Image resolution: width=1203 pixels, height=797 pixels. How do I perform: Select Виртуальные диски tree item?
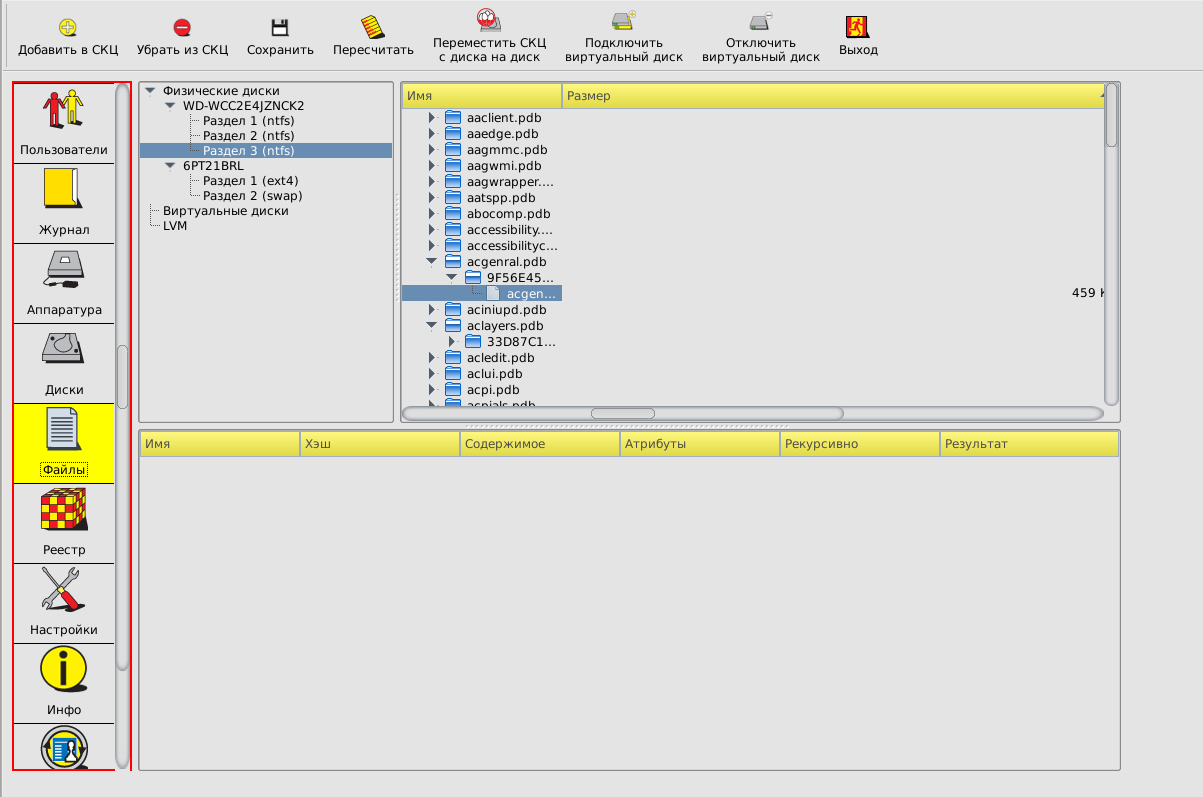(x=226, y=210)
